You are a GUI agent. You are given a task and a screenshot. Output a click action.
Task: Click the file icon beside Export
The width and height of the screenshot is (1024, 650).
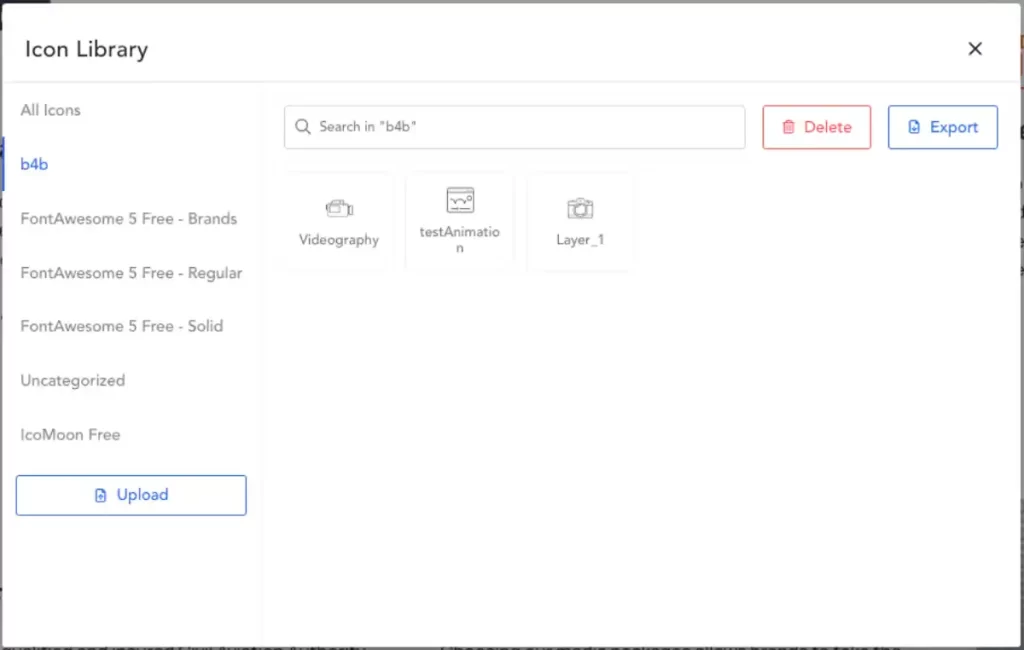pos(914,127)
